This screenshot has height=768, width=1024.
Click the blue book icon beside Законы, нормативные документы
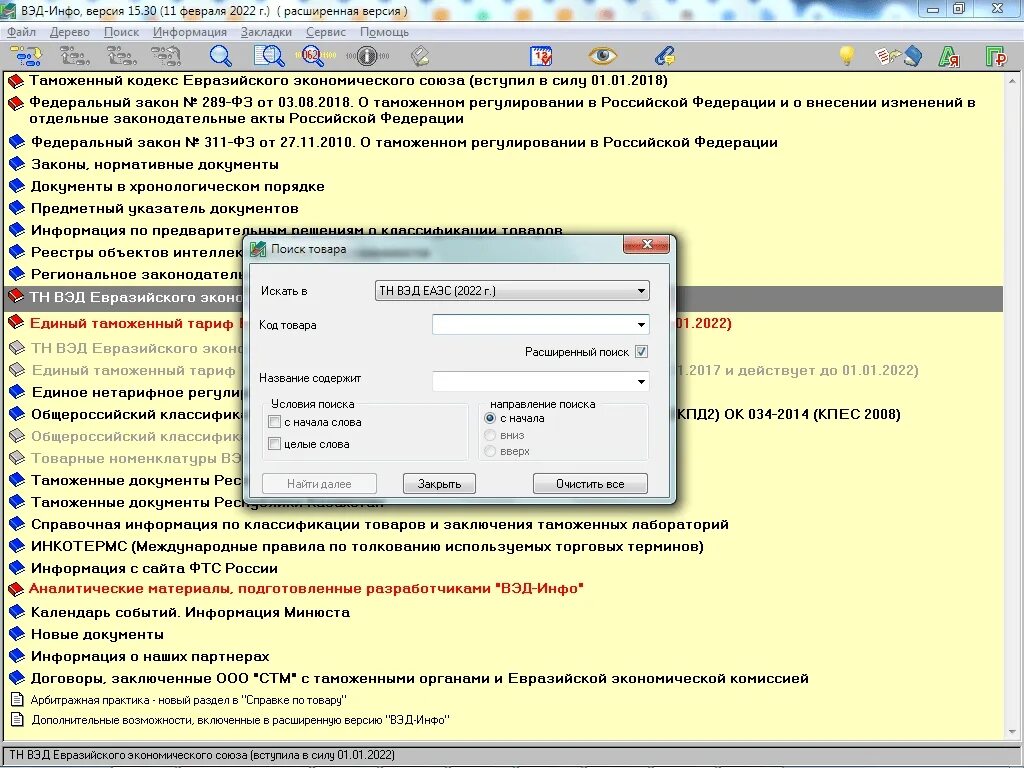pos(17,164)
